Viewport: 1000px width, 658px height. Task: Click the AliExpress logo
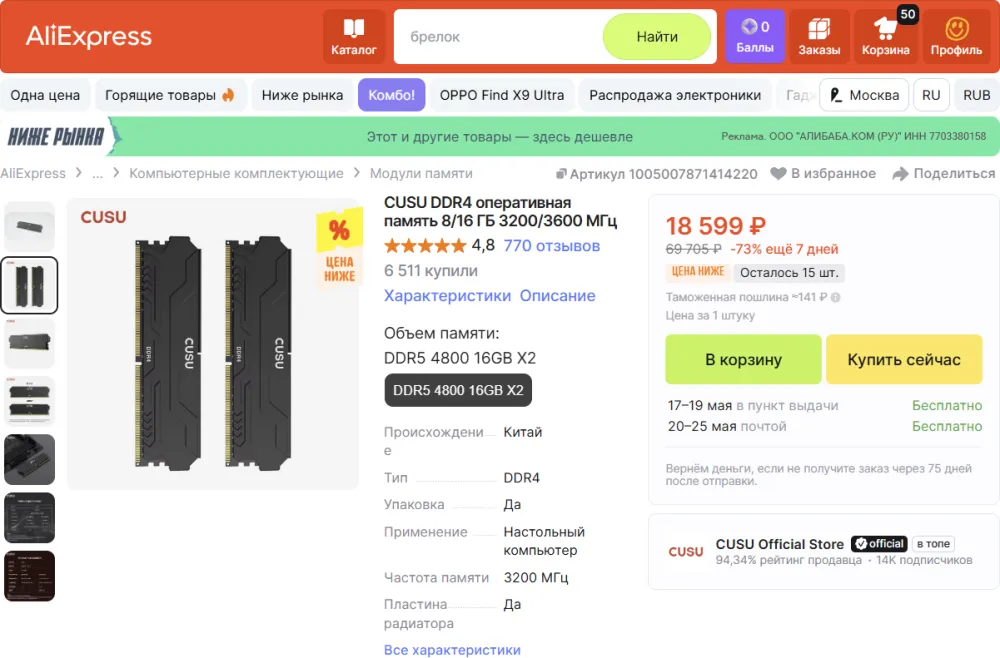(x=89, y=36)
